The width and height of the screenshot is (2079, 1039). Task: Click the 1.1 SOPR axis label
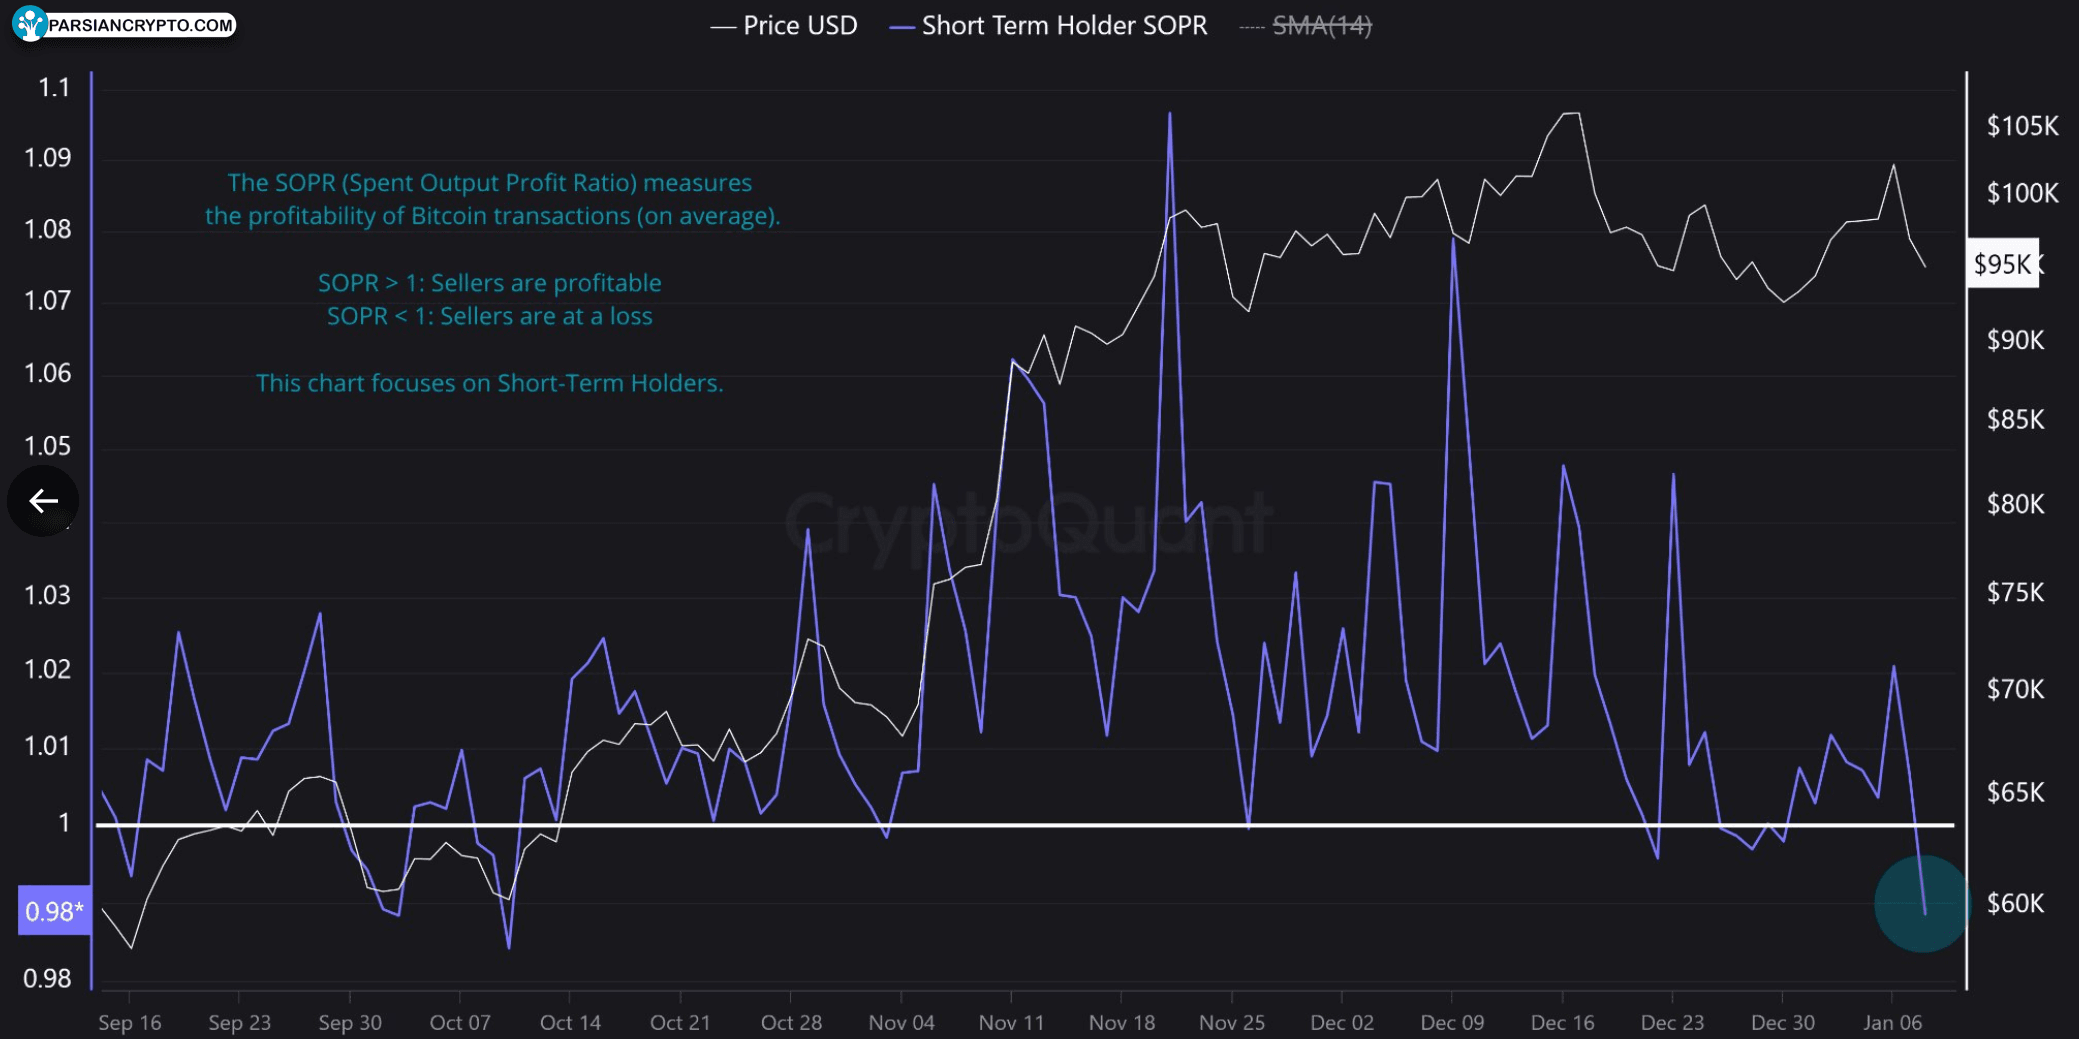tap(54, 88)
